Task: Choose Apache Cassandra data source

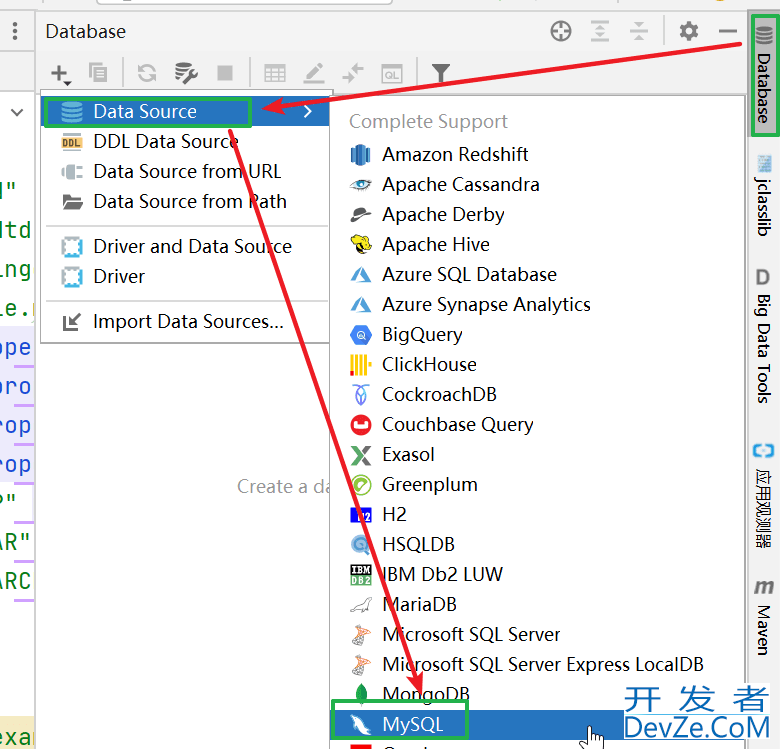Action: 537,185
